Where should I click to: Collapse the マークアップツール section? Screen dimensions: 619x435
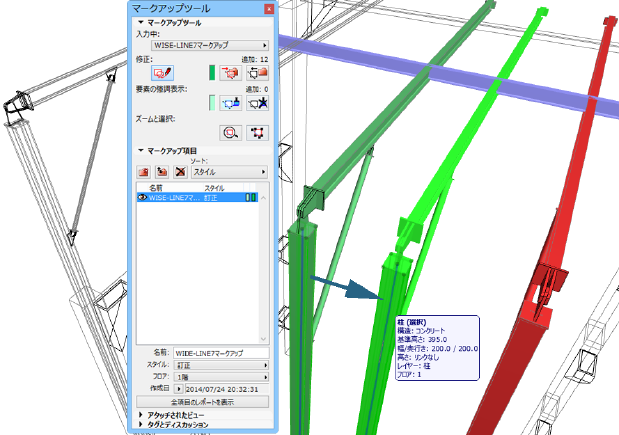coord(138,21)
